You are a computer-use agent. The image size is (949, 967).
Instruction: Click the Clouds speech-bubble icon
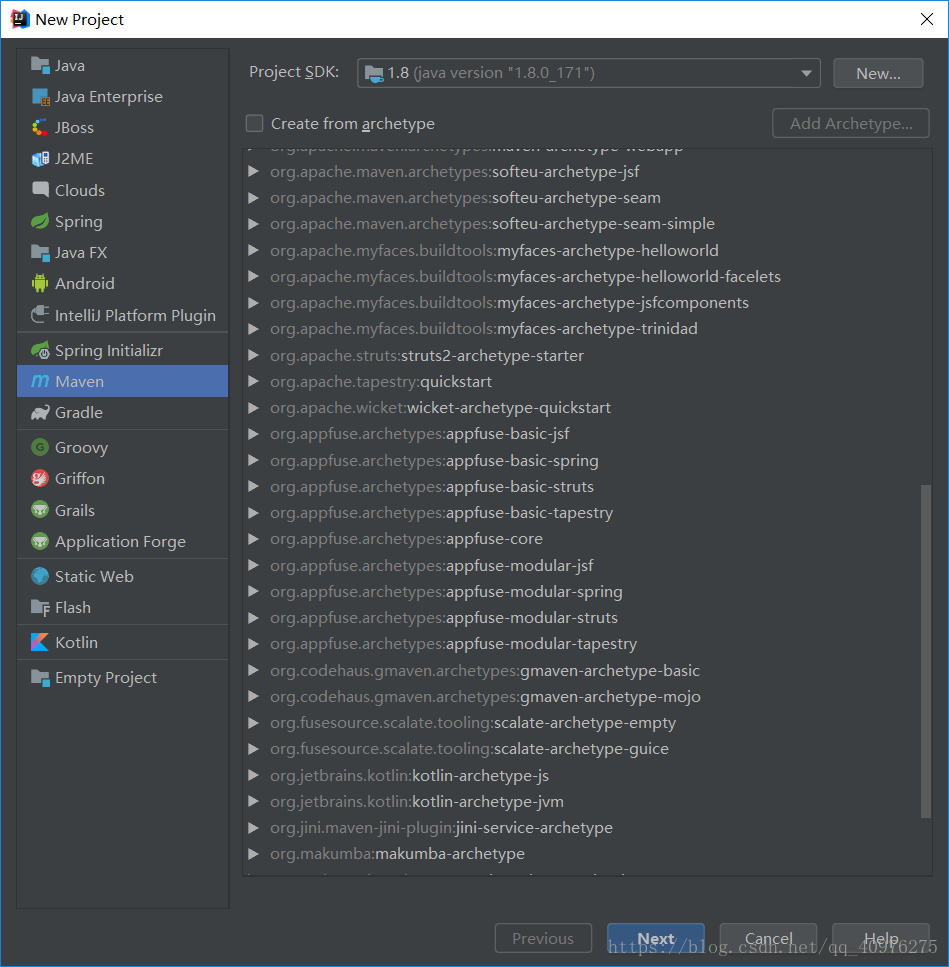pyautogui.click(x=40, y=190)
